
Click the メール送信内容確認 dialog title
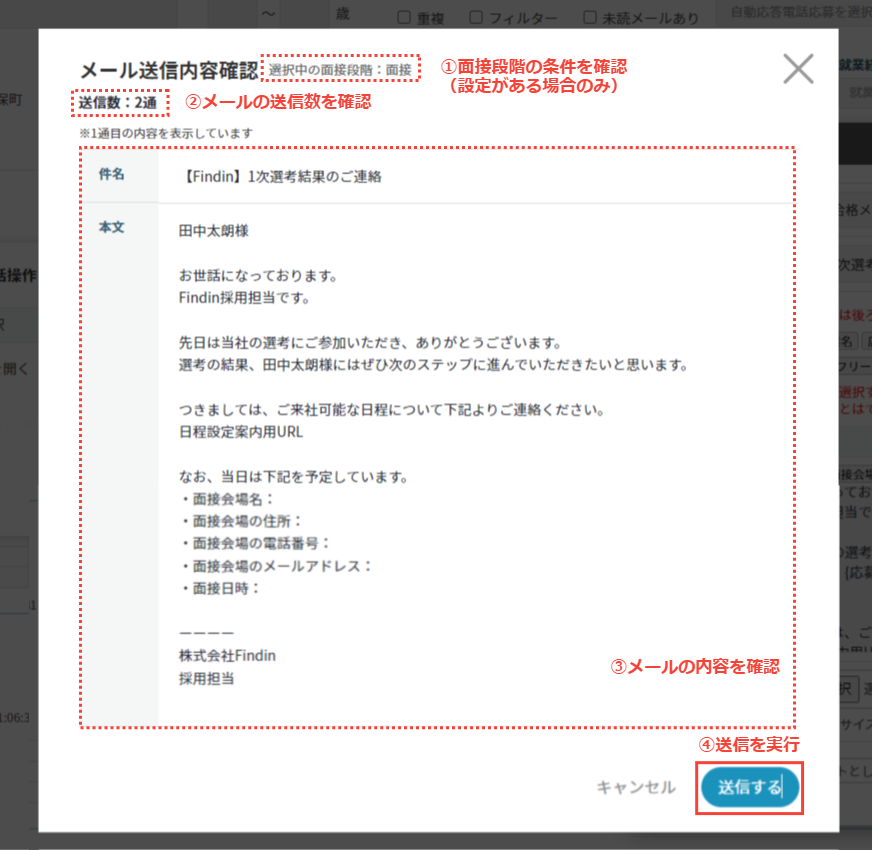(x=168, y=70)
